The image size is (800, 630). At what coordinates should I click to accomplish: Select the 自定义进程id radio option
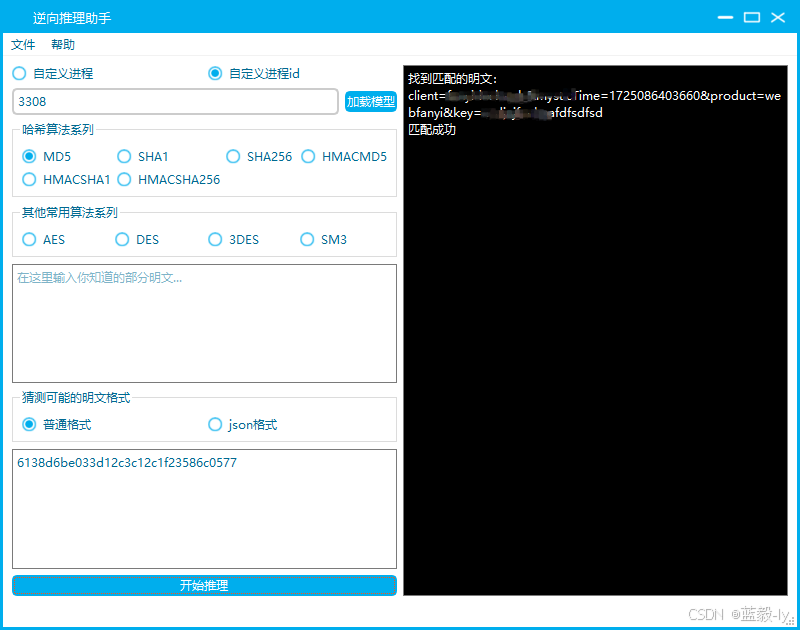(x=254, y=73)
